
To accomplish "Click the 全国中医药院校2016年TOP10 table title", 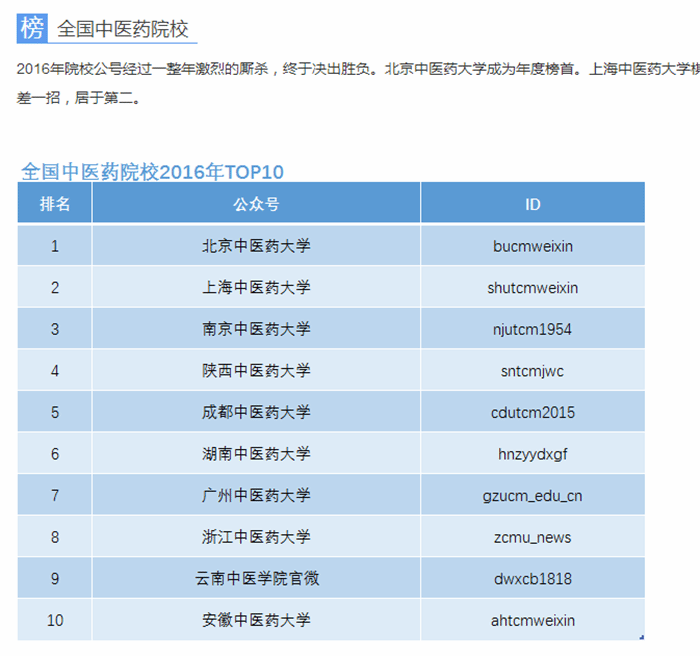I will [152, 171].
